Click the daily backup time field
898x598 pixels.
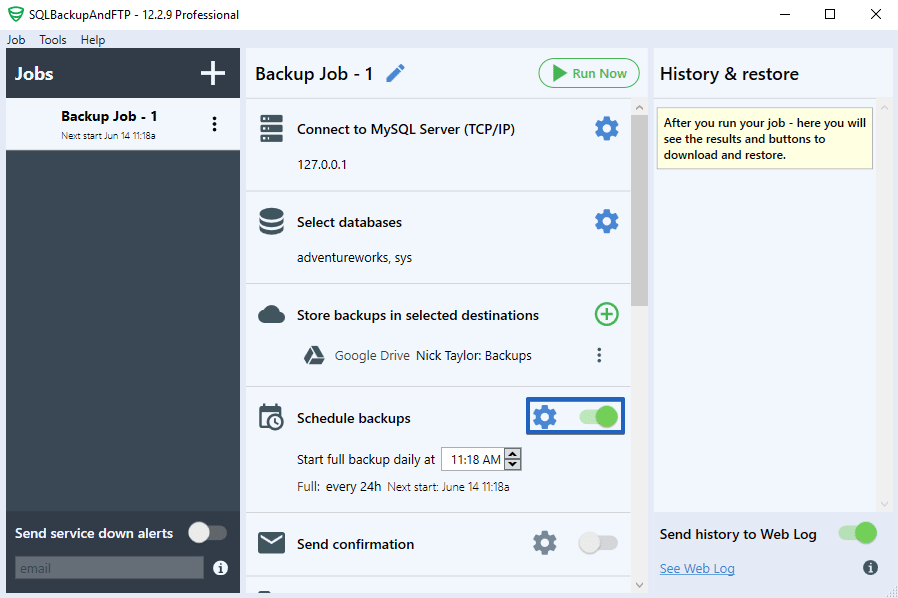(474, 459)
